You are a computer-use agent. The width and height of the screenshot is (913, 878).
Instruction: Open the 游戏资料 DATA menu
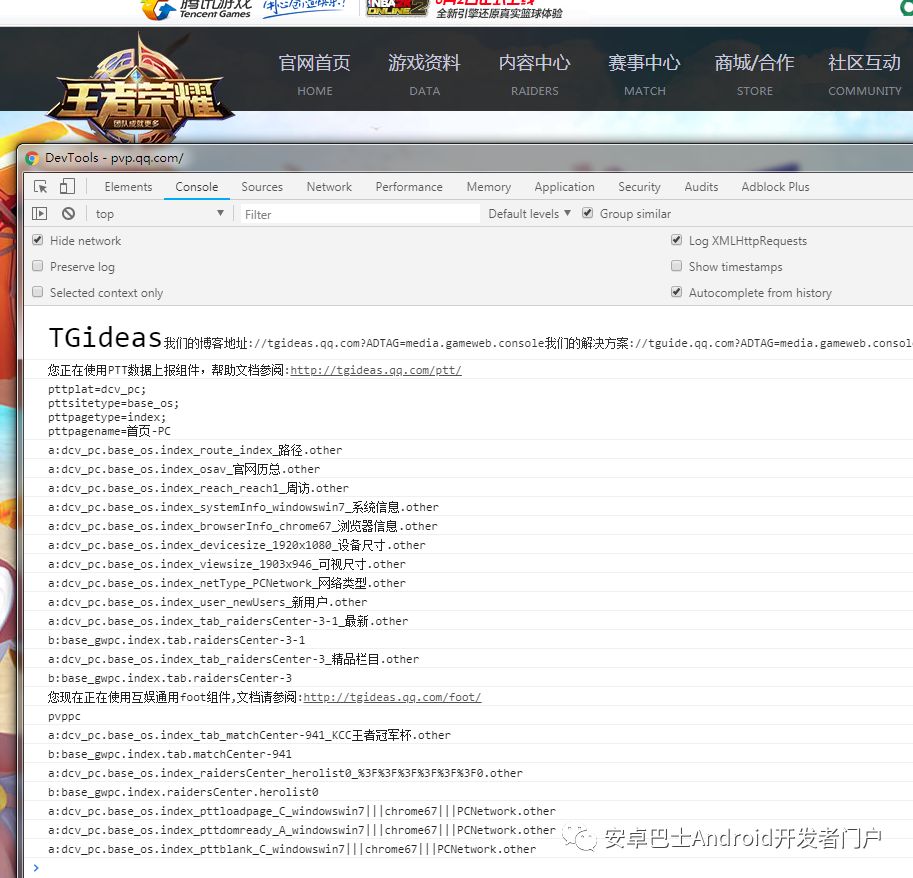(424, 75)
